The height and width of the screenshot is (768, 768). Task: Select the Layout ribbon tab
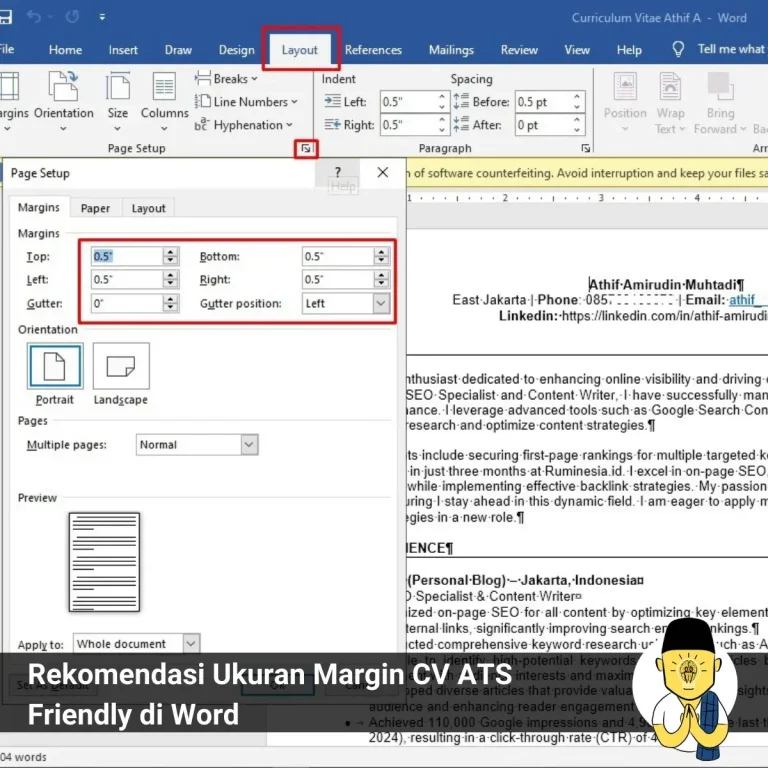pyautogui.click(x=300, y=50)
